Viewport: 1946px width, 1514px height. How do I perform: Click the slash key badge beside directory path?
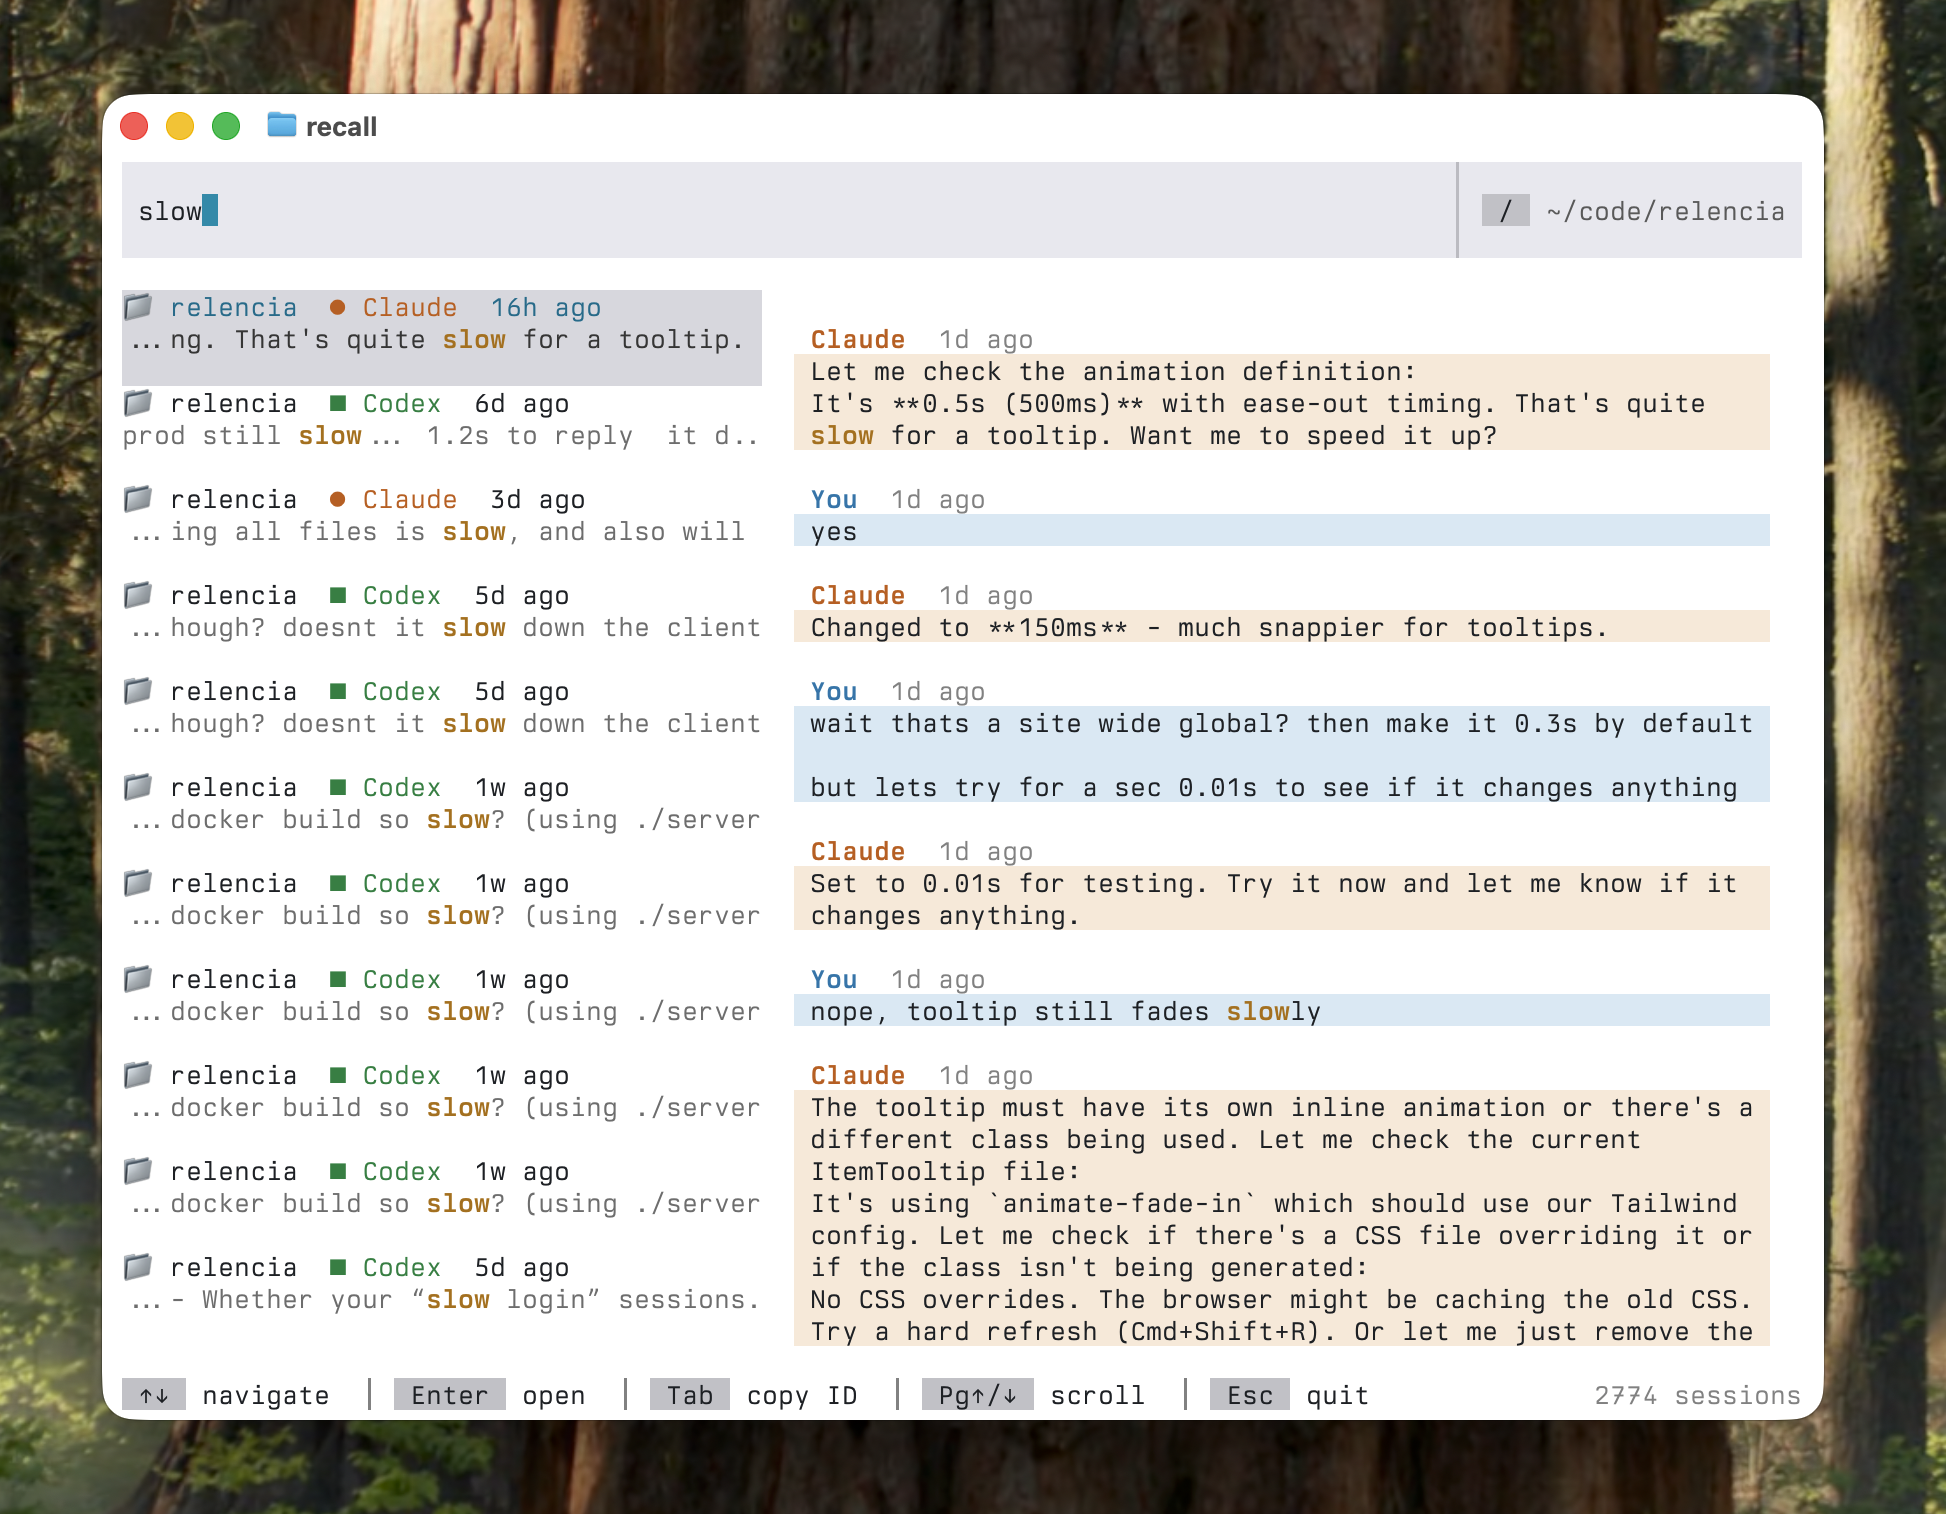1505,211
